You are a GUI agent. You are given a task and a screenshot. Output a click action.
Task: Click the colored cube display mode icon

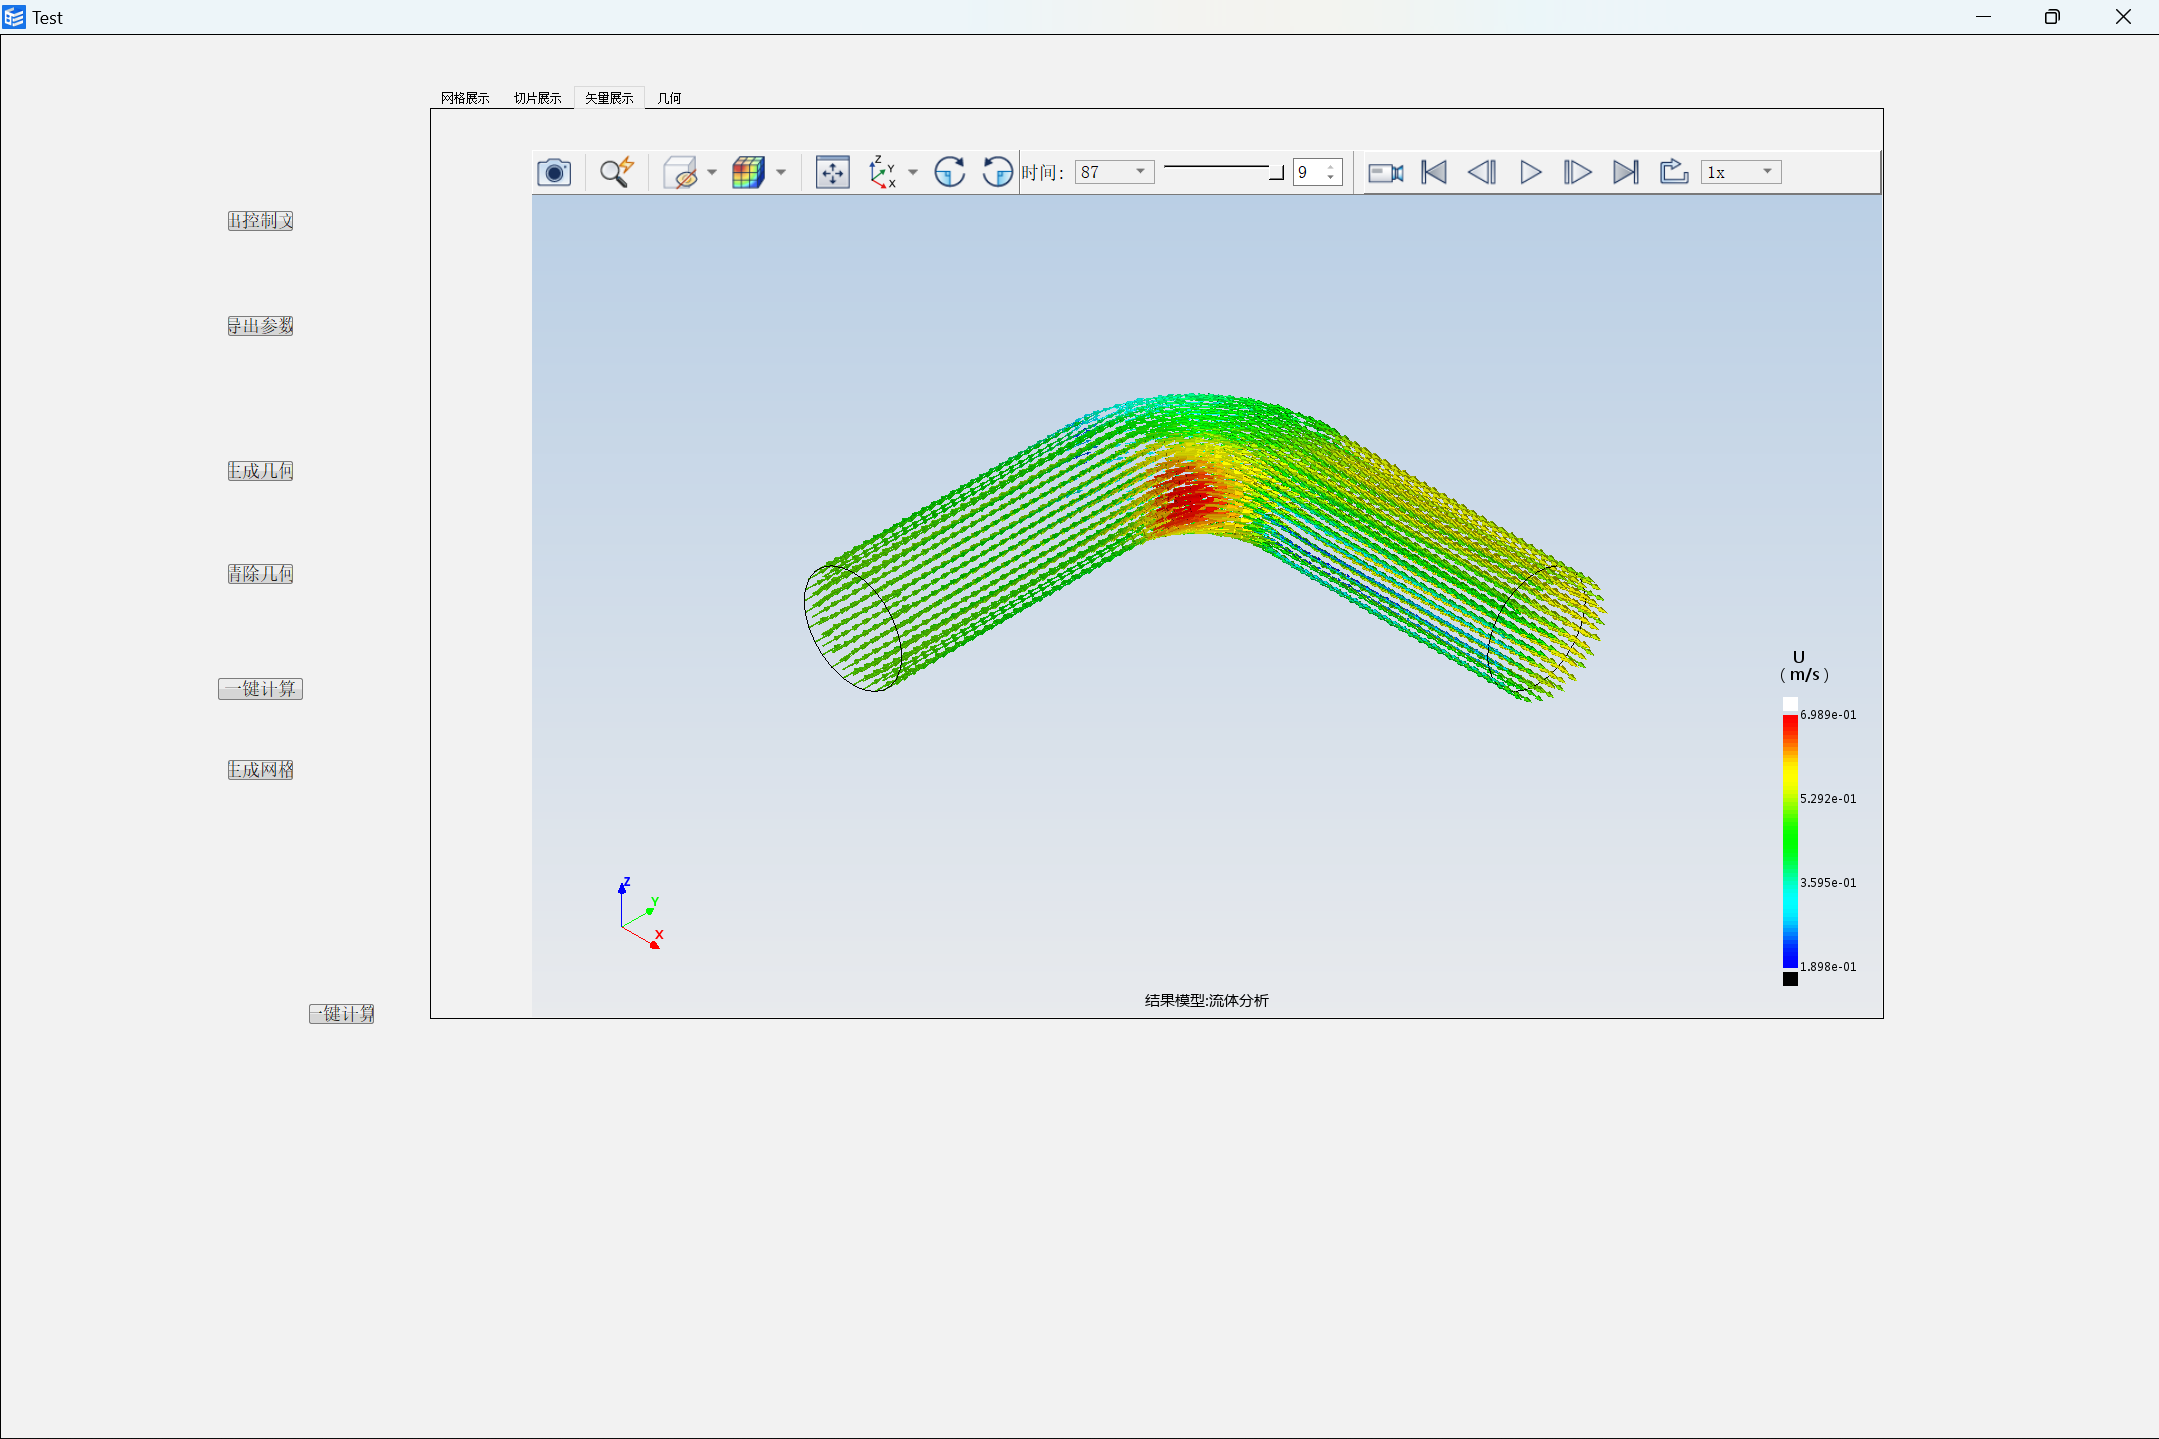tap(748, 172)
